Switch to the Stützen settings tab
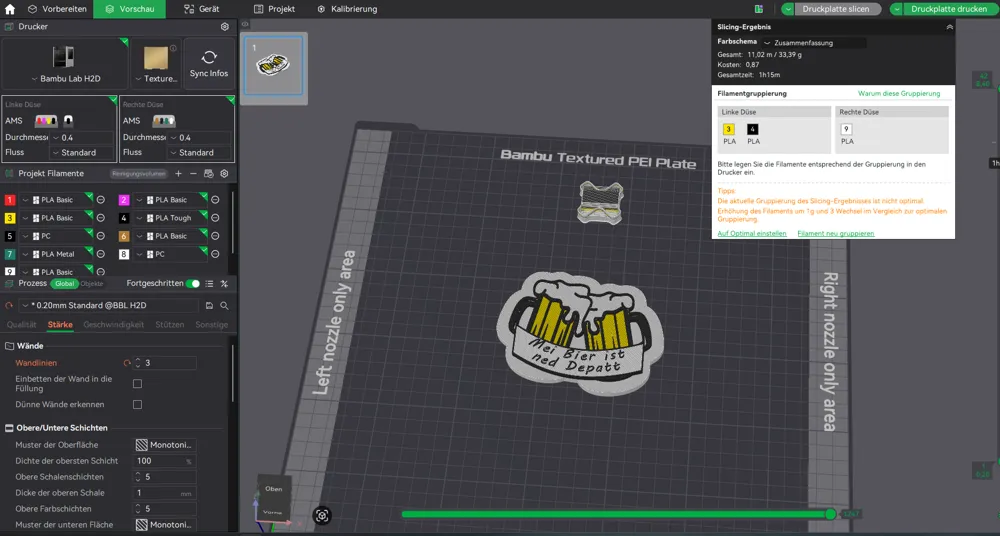 (x=170, y=325)
